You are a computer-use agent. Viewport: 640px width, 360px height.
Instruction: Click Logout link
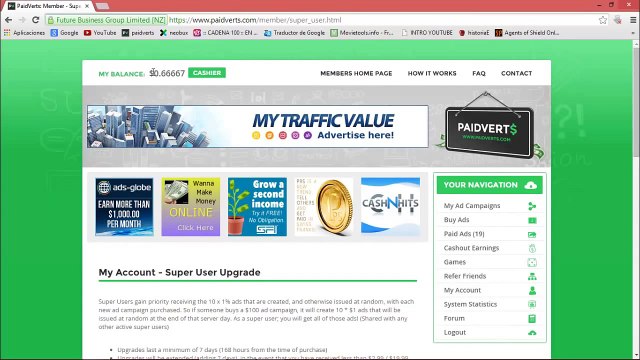(x=455, y=332)
